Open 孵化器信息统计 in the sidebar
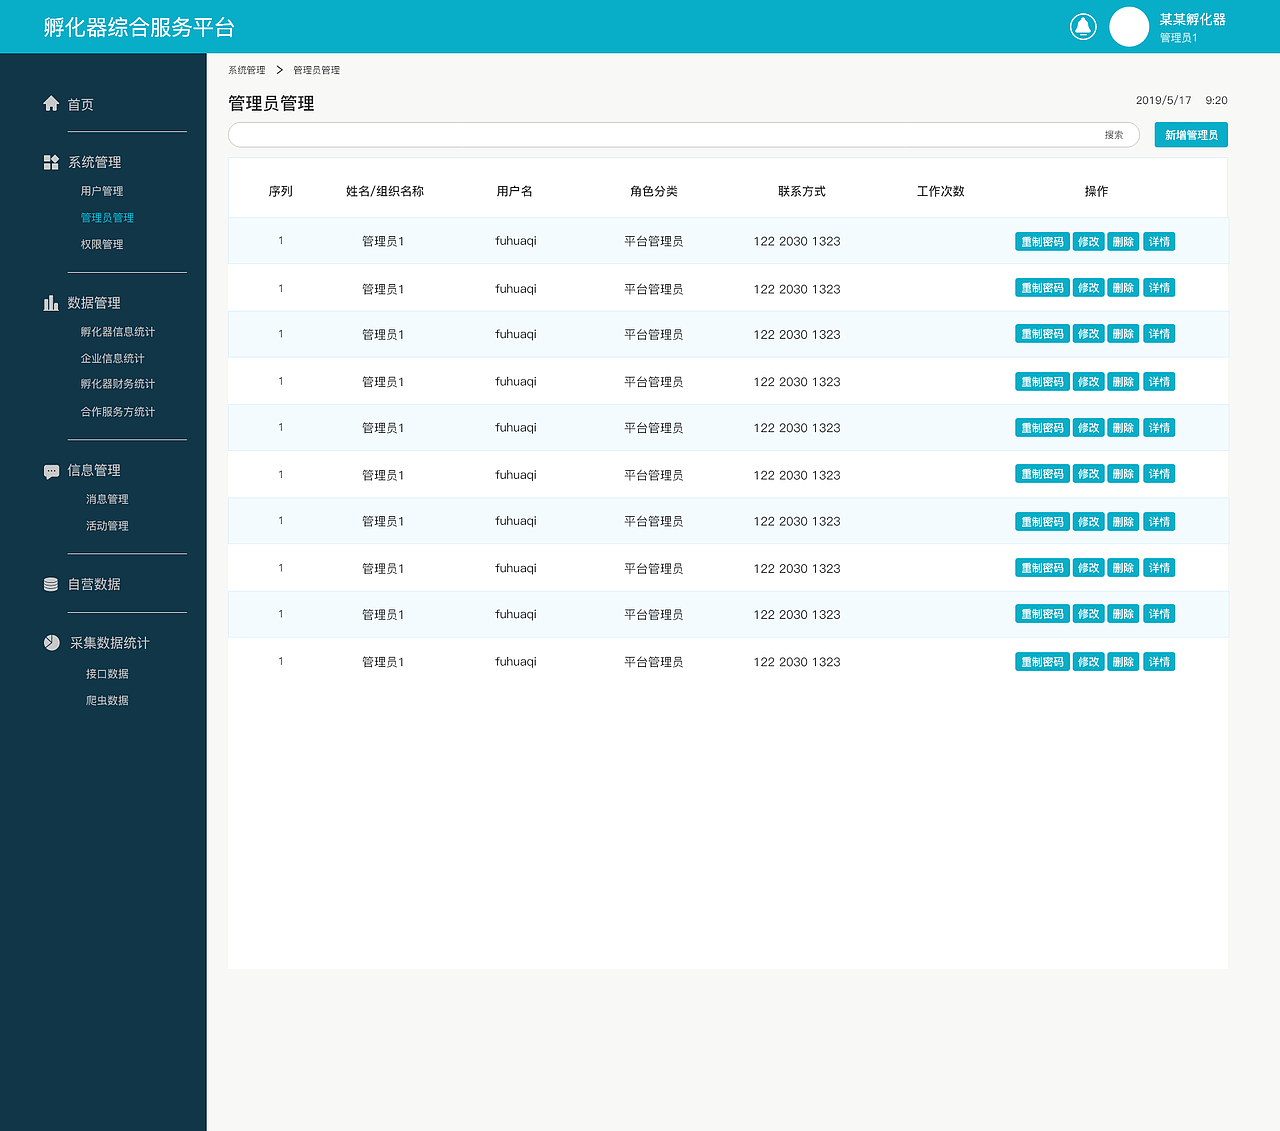The width and height of the screenshot is (1280, 1131). pos(118,332)
